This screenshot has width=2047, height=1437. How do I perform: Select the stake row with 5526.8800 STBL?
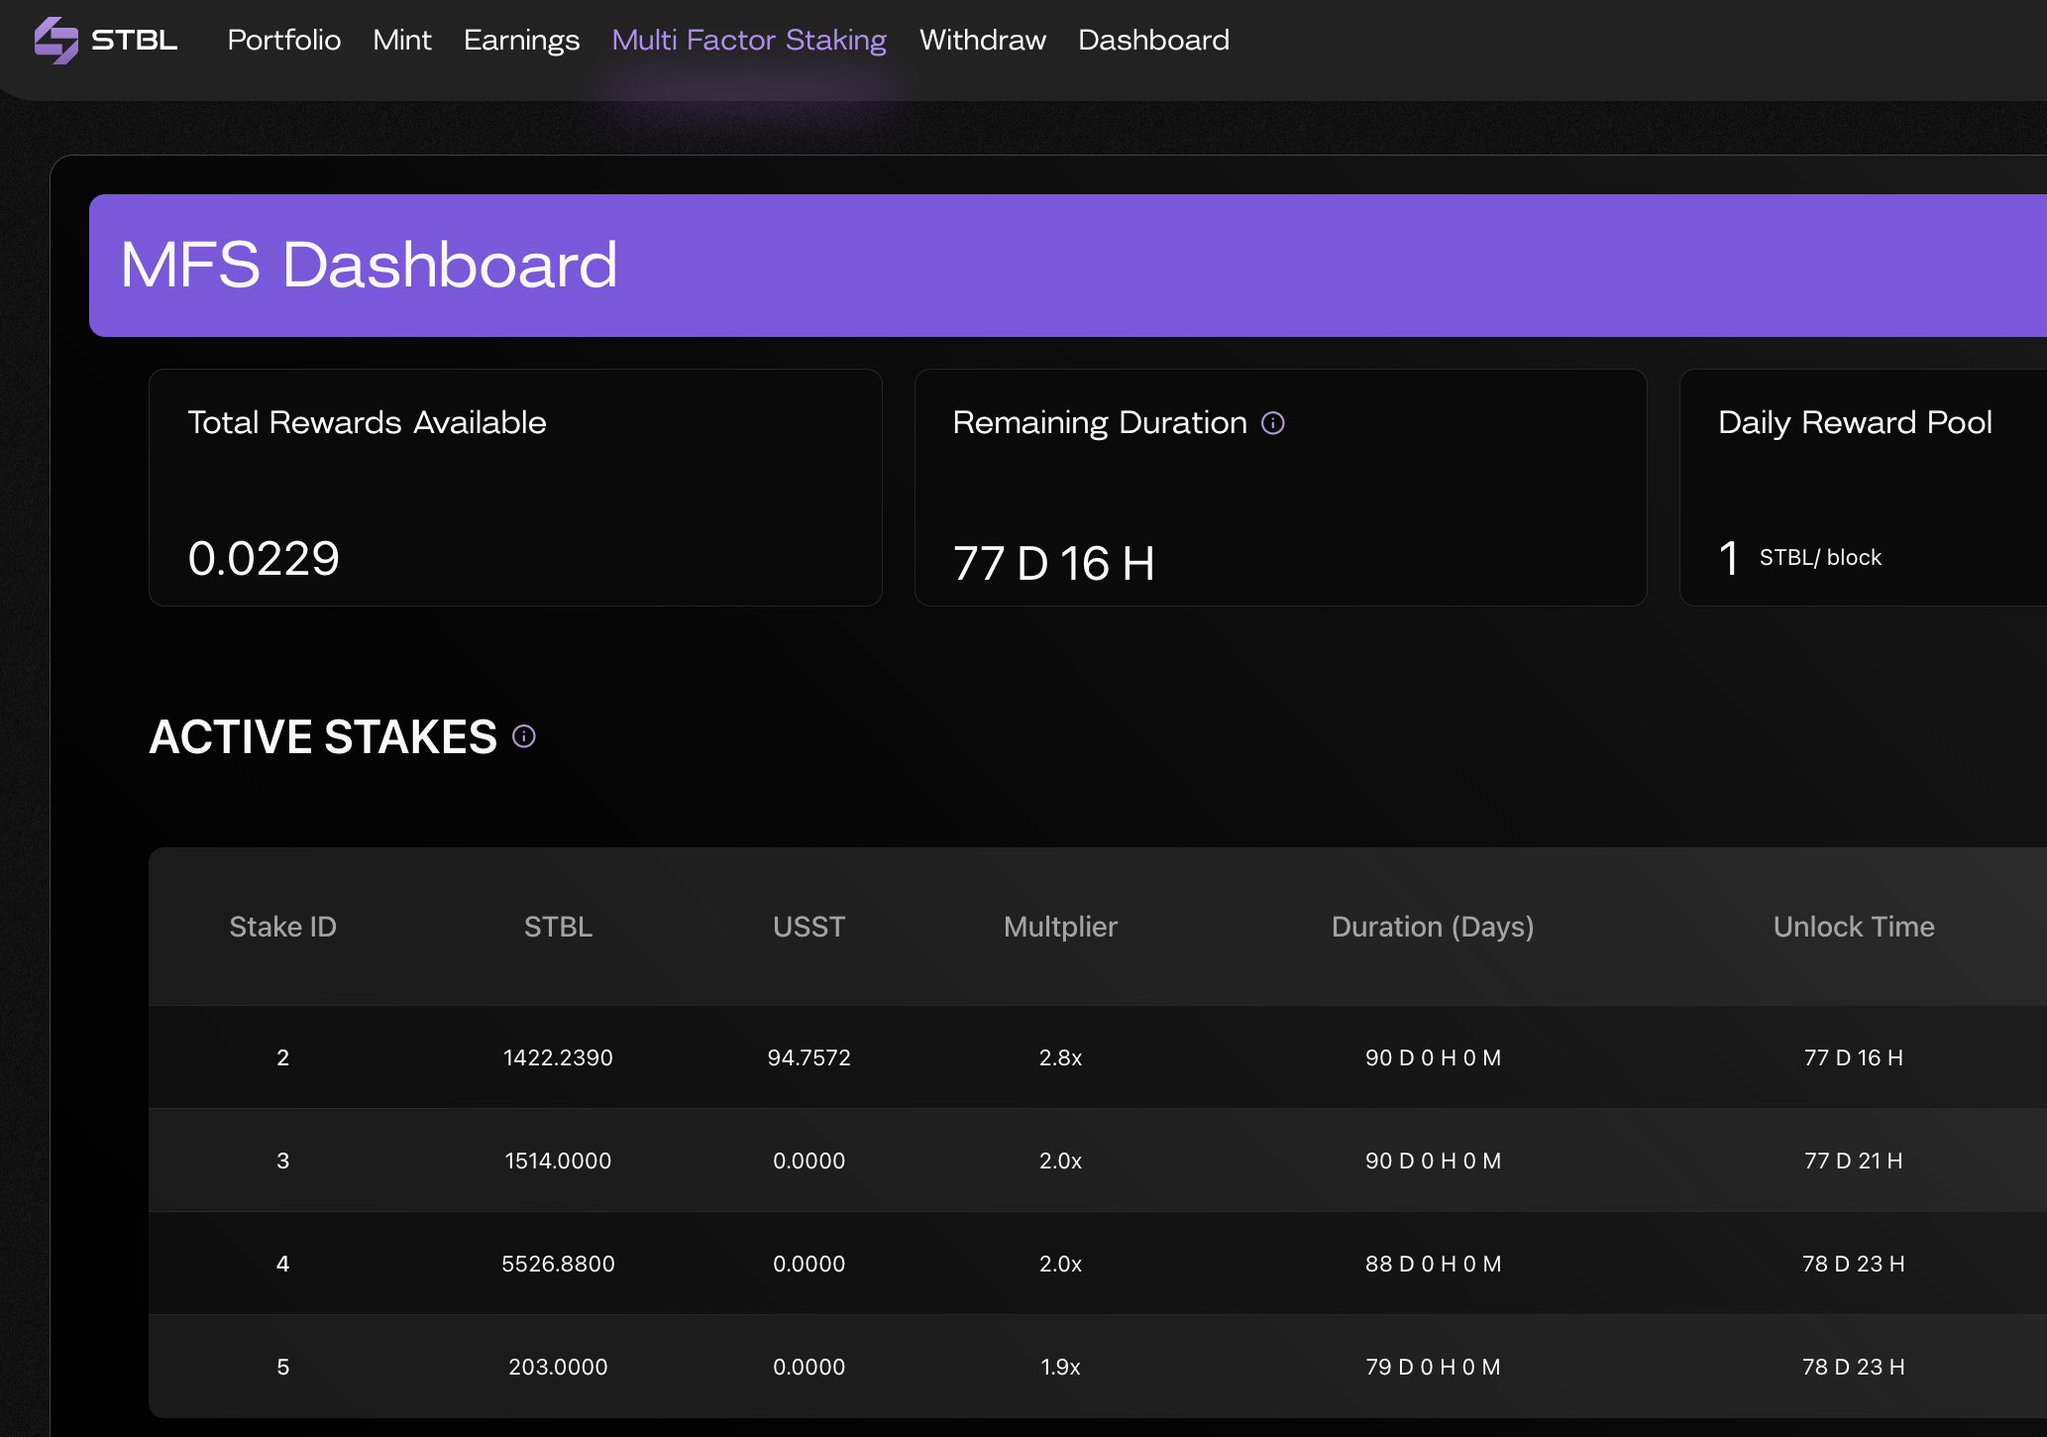tap(558, 1264)
